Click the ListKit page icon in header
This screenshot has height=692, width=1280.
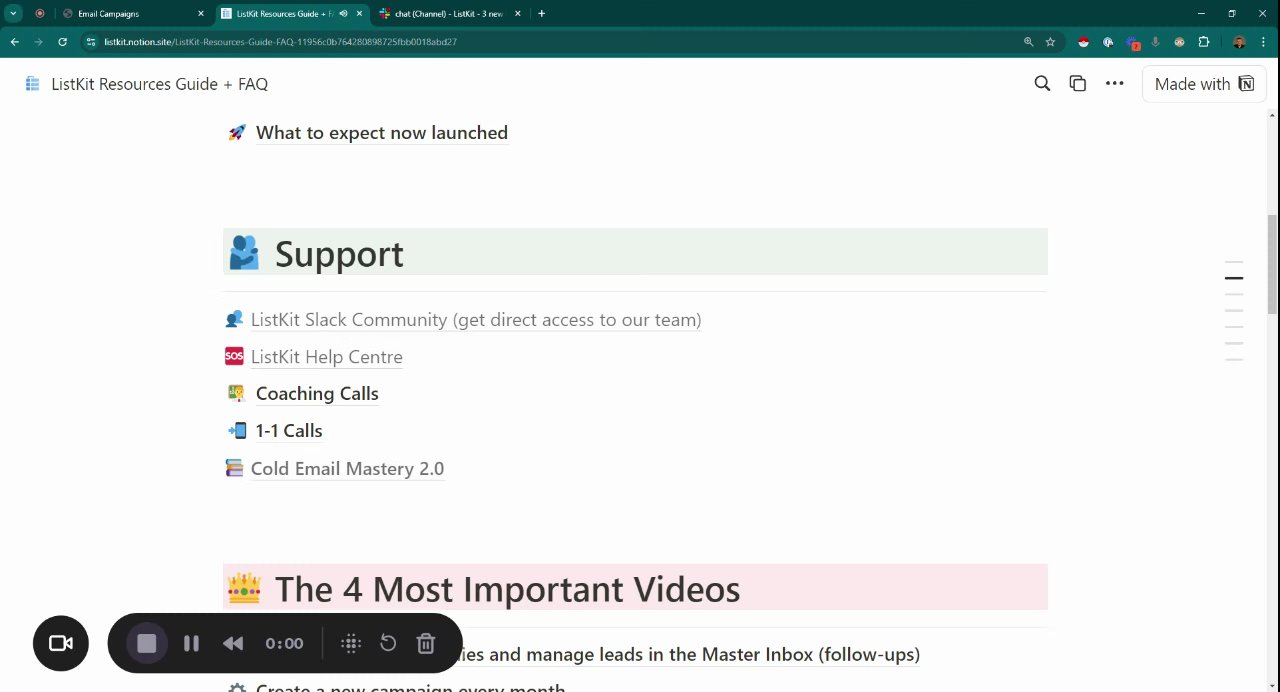33,84
